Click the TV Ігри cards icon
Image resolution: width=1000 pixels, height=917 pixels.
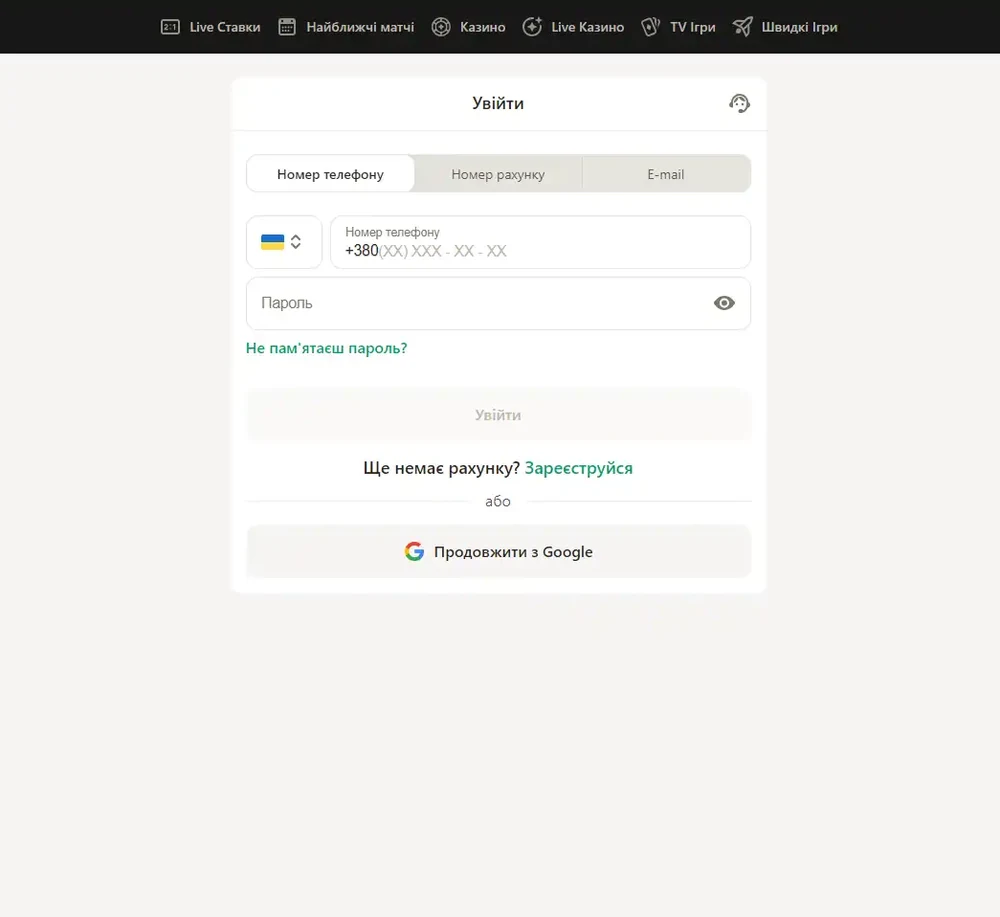(x=650, y=27)
